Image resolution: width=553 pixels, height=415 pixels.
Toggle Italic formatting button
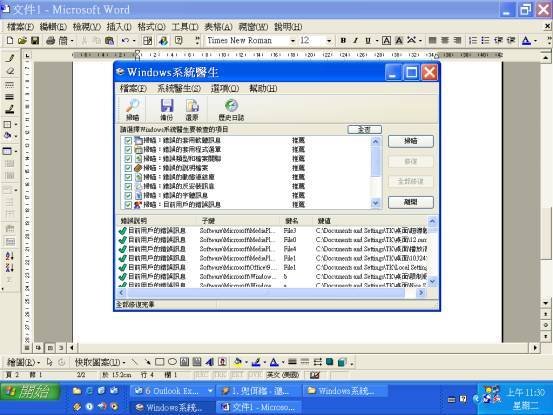[x=355, y=41]
